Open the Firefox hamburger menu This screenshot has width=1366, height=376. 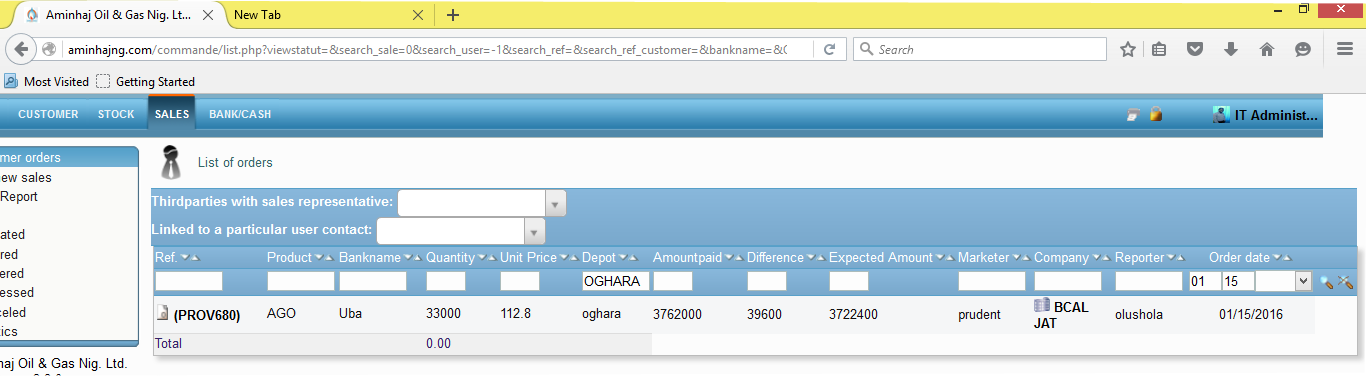[x=1344, y=49]
